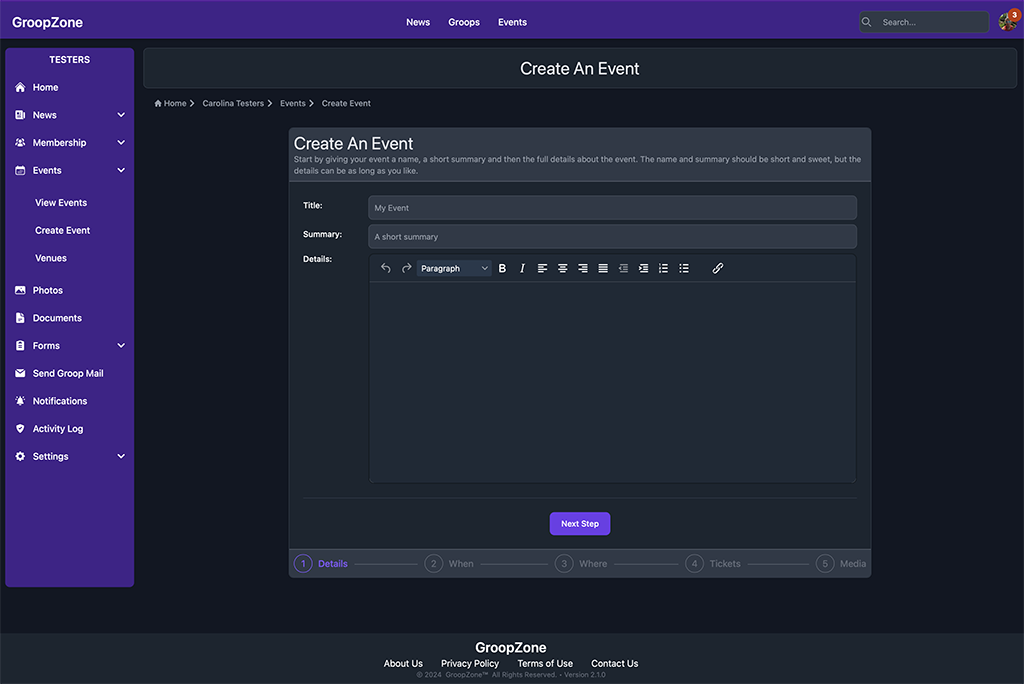Open Groops in the top navigation
The height and width of the screenshot is (684, 1024).
[x=464, y=22]
